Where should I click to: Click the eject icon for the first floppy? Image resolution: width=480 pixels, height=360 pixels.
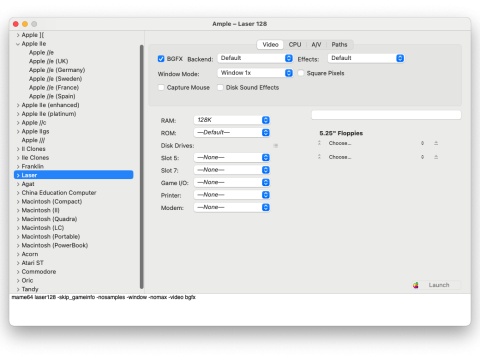point(436,143)
